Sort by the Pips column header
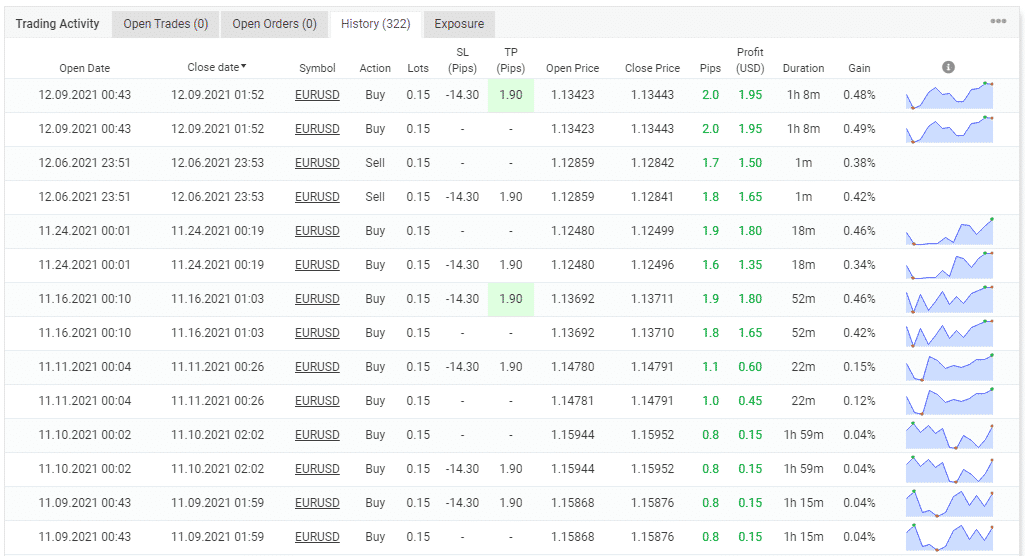The width and height of the screenshot is (1025, 556). click(710, 68)
